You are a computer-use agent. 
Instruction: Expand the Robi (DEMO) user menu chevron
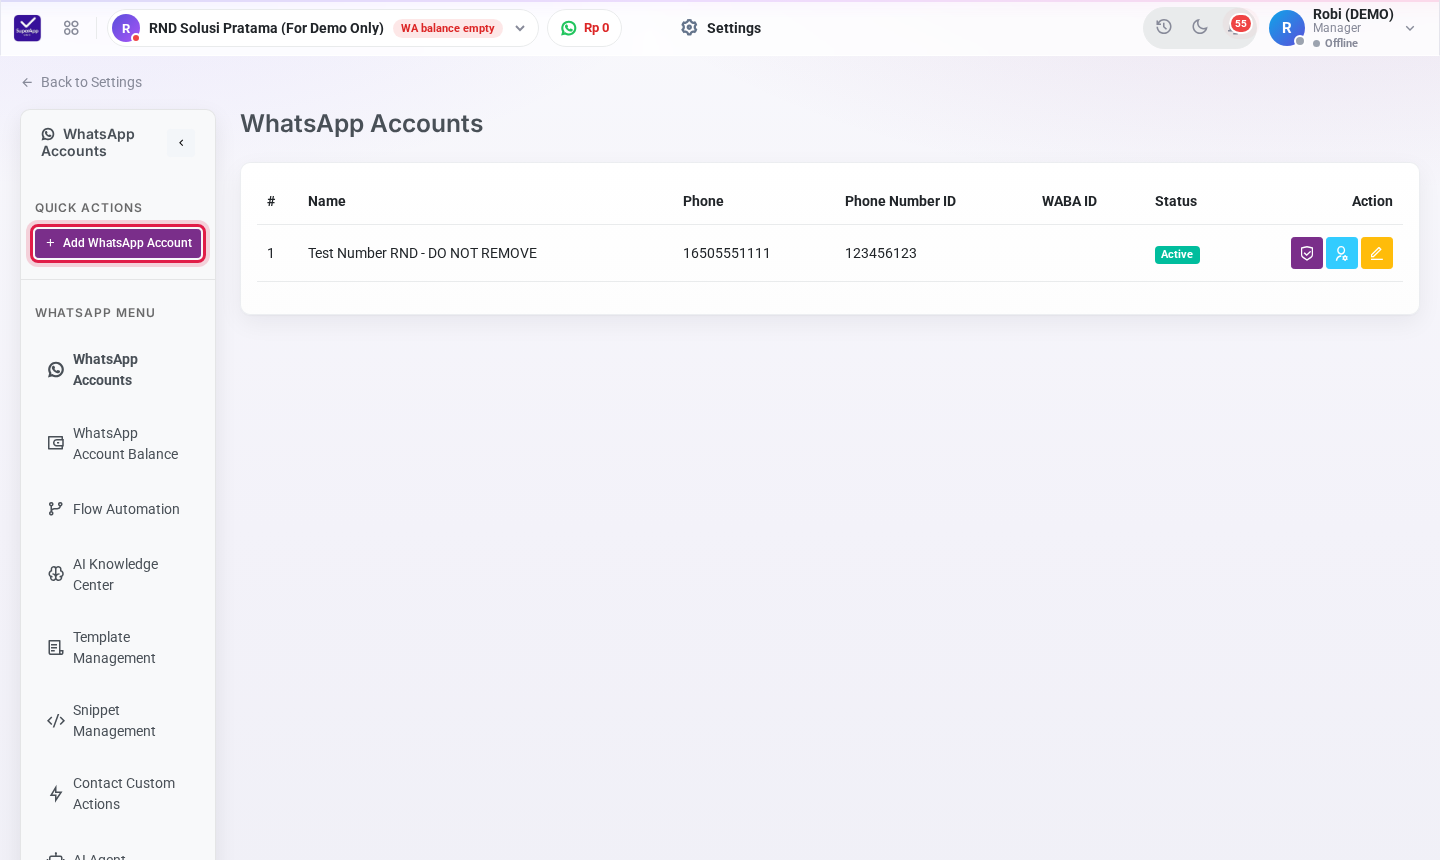(x=1410, y=28)
